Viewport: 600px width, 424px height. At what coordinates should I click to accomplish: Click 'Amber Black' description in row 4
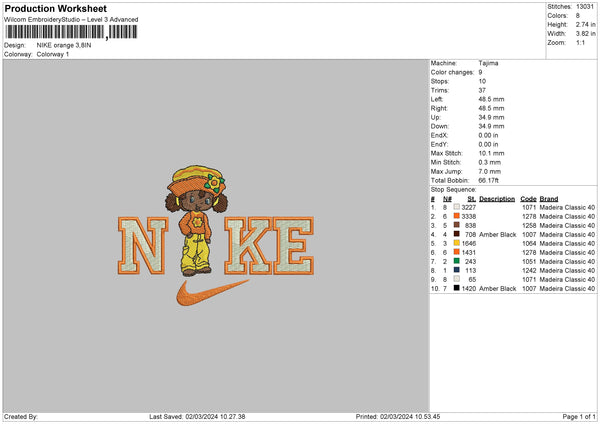pyautogui.click(x=498, y=234)
